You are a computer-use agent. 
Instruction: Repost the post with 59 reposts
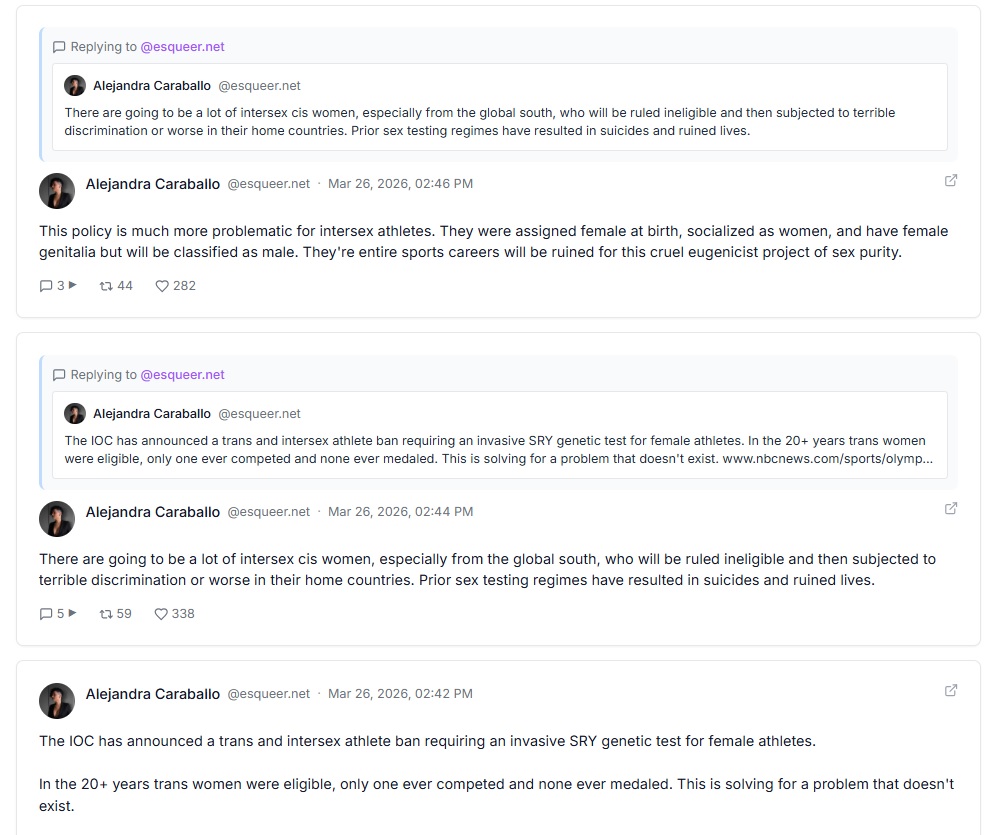(x=106, y=614)
